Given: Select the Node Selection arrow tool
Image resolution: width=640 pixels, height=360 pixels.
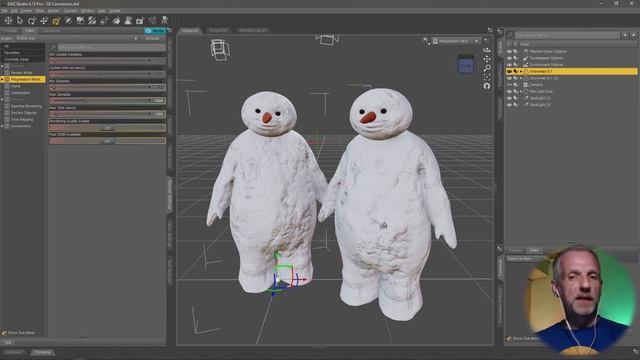Looking at the screenshot, I should (20, 20).
